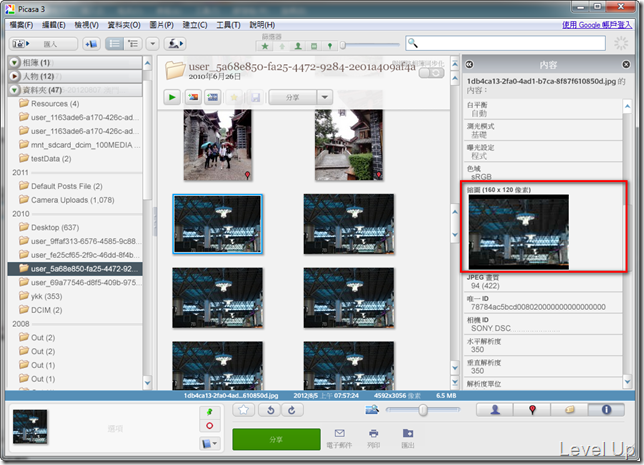Hold selected items with green pin
This screenshot has width=644, height=465.
(209, 412)
